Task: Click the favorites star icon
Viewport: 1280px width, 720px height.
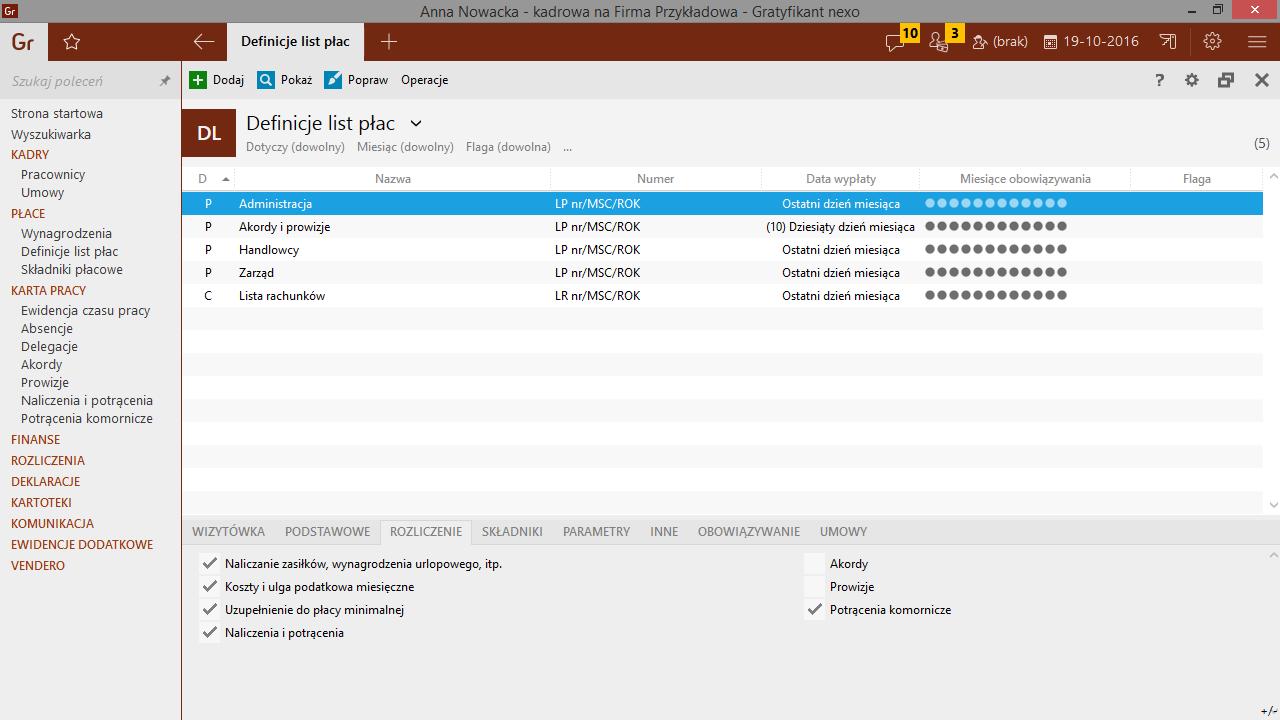Action: pyautogui.click(x=71, y=42)
